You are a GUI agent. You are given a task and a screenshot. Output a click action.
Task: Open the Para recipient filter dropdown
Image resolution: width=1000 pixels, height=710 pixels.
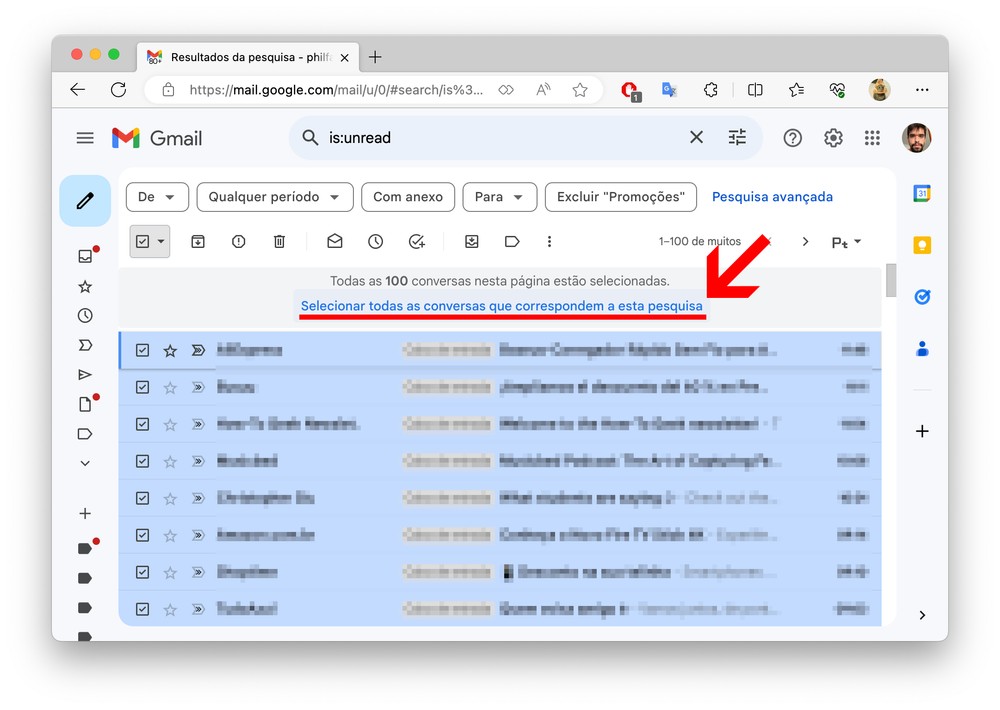click(x=500, y=197)
